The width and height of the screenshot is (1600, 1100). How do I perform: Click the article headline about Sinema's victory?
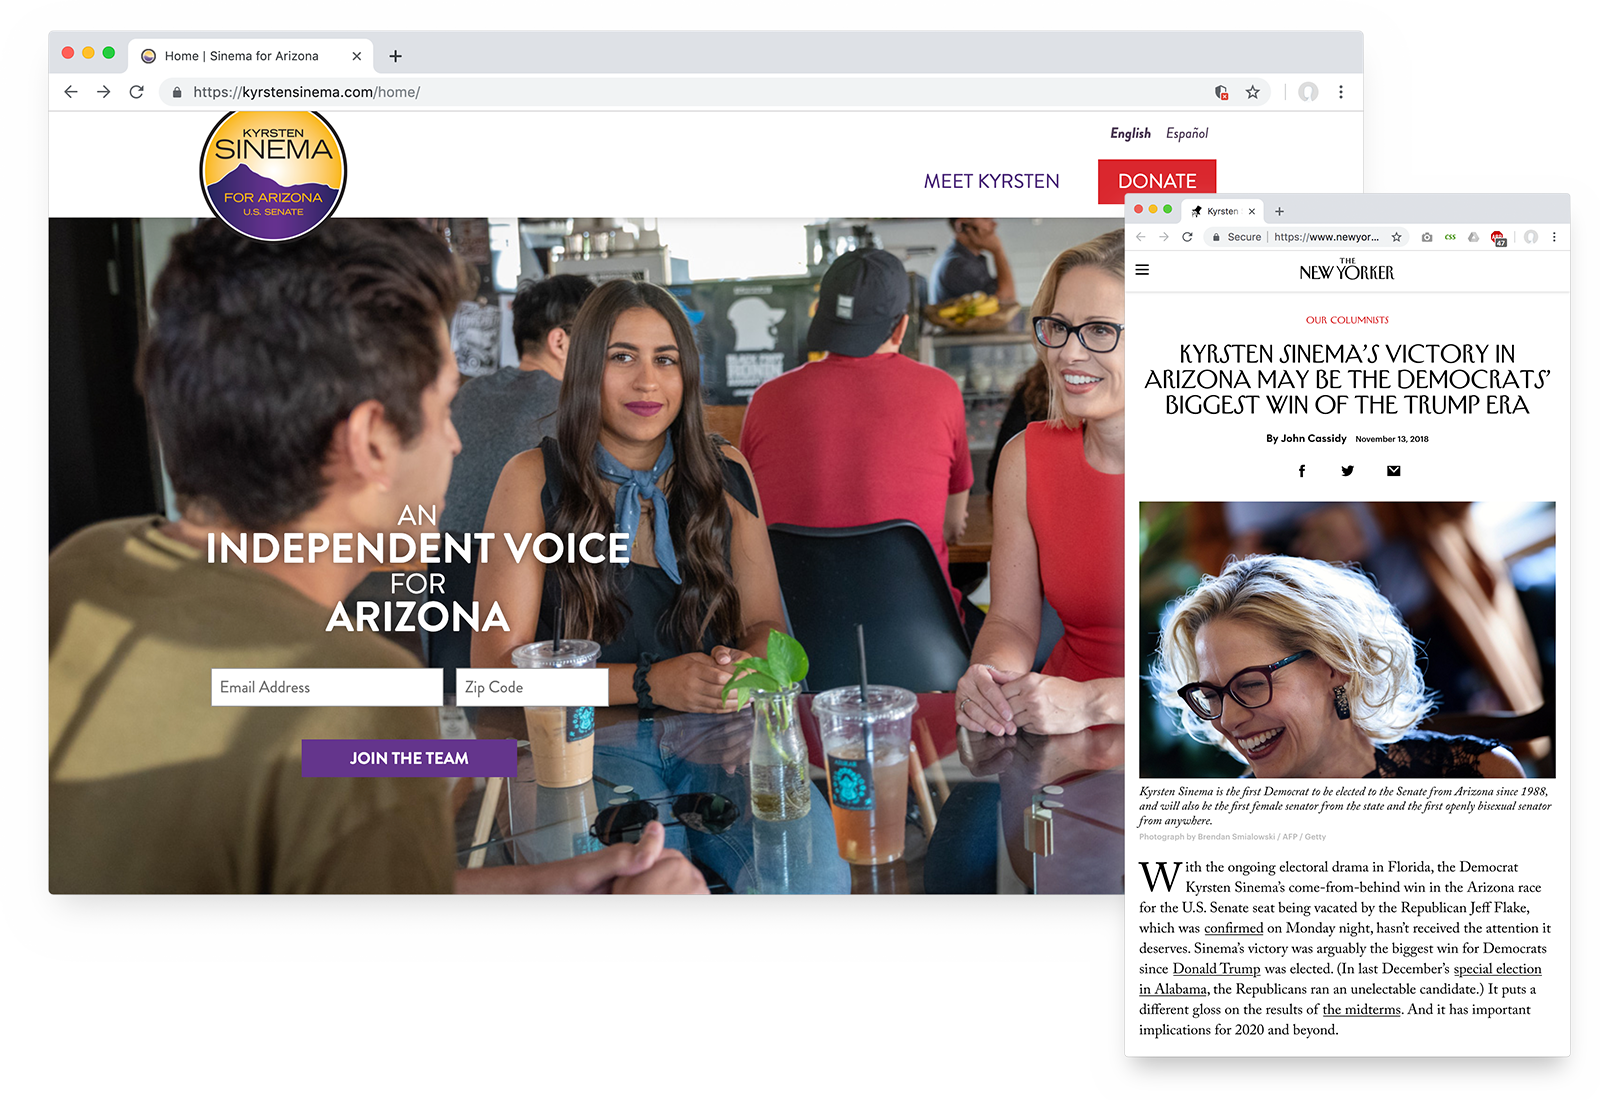click(1347, 379)
